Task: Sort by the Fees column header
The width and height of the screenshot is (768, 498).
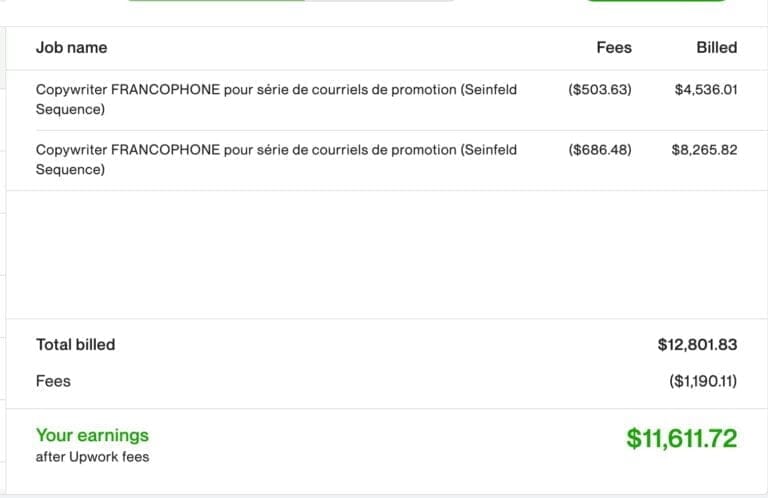Action: [613, 47]
